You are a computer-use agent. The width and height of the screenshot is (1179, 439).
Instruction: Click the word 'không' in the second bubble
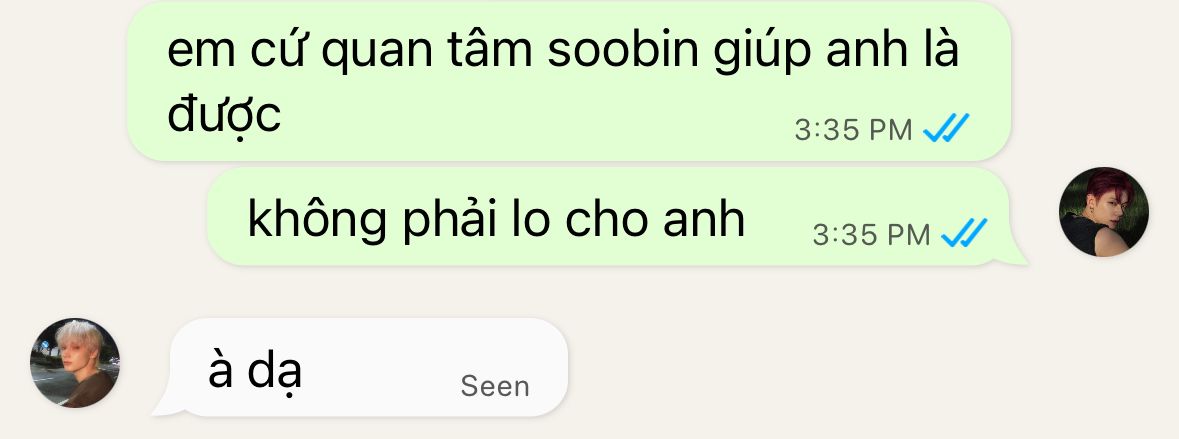pos(317,219)
